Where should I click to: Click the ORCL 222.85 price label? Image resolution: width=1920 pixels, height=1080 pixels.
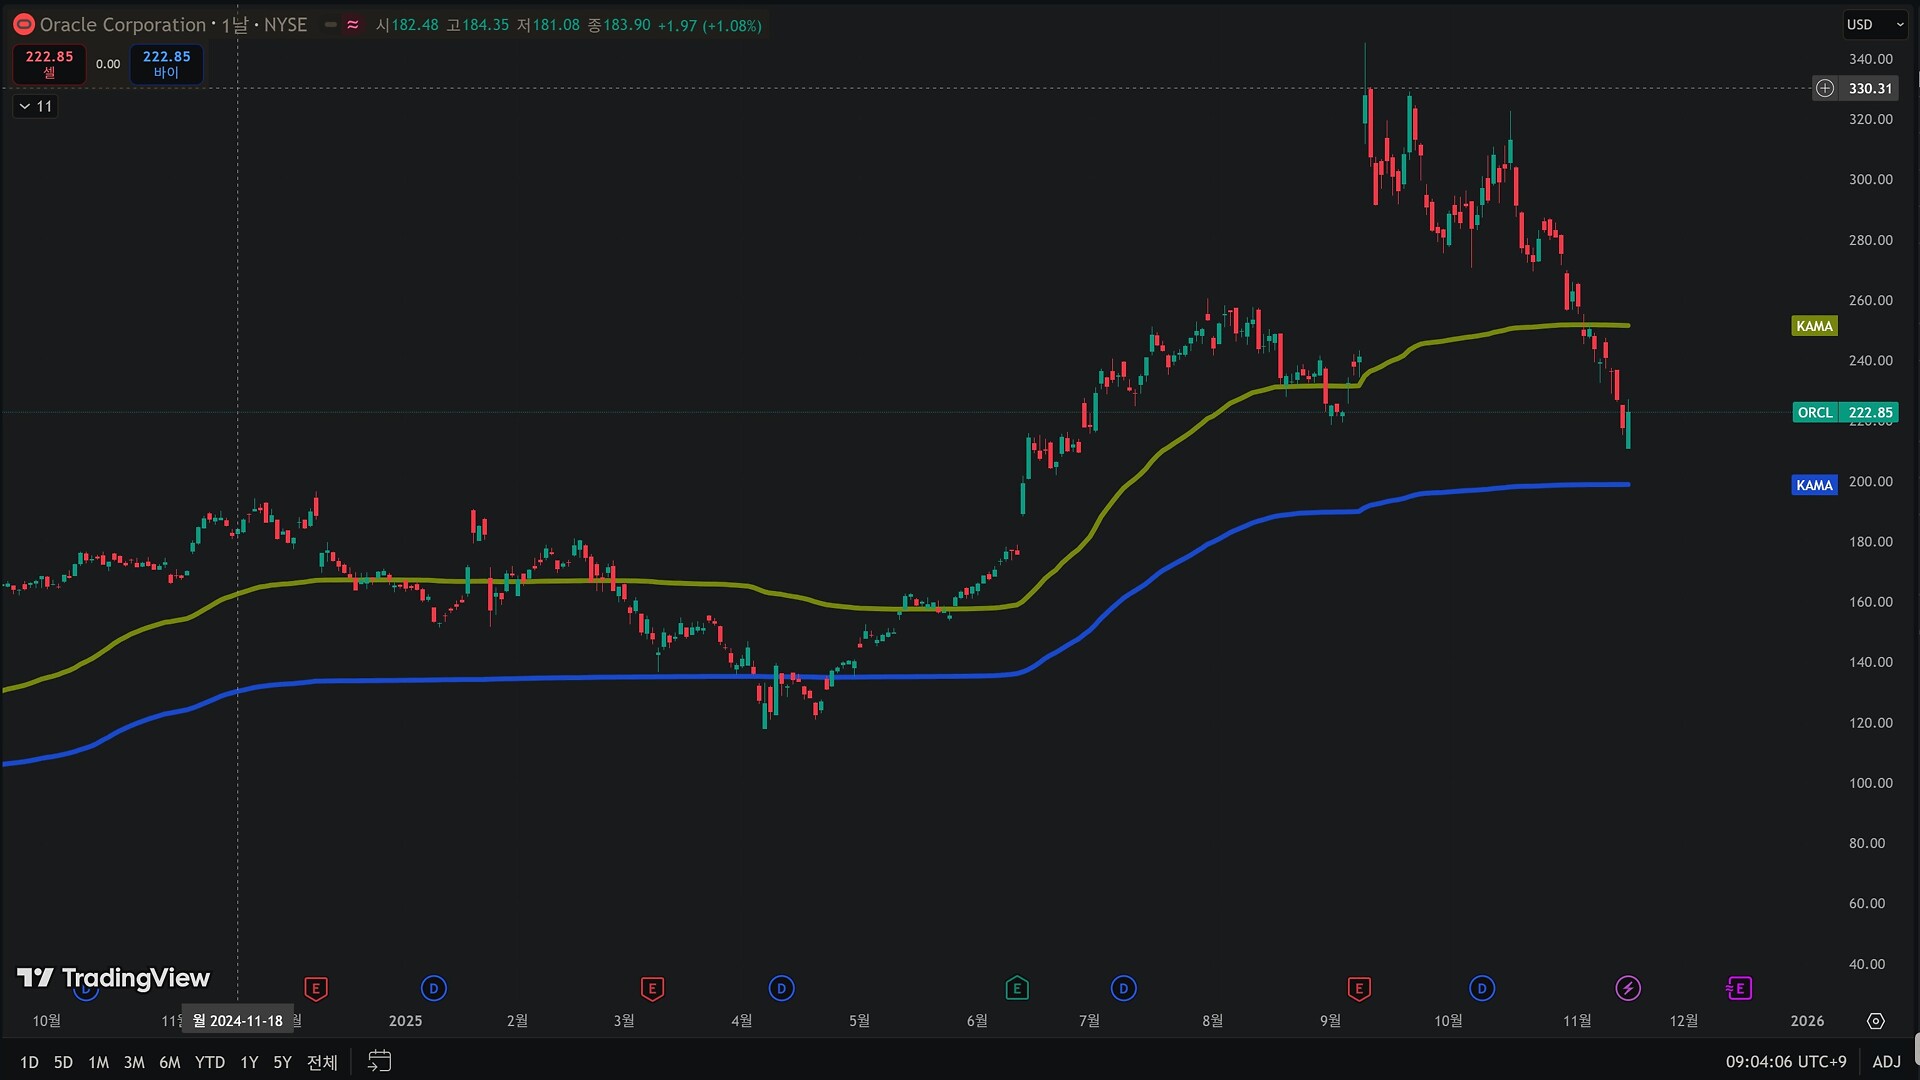(x=1844, y=412)
